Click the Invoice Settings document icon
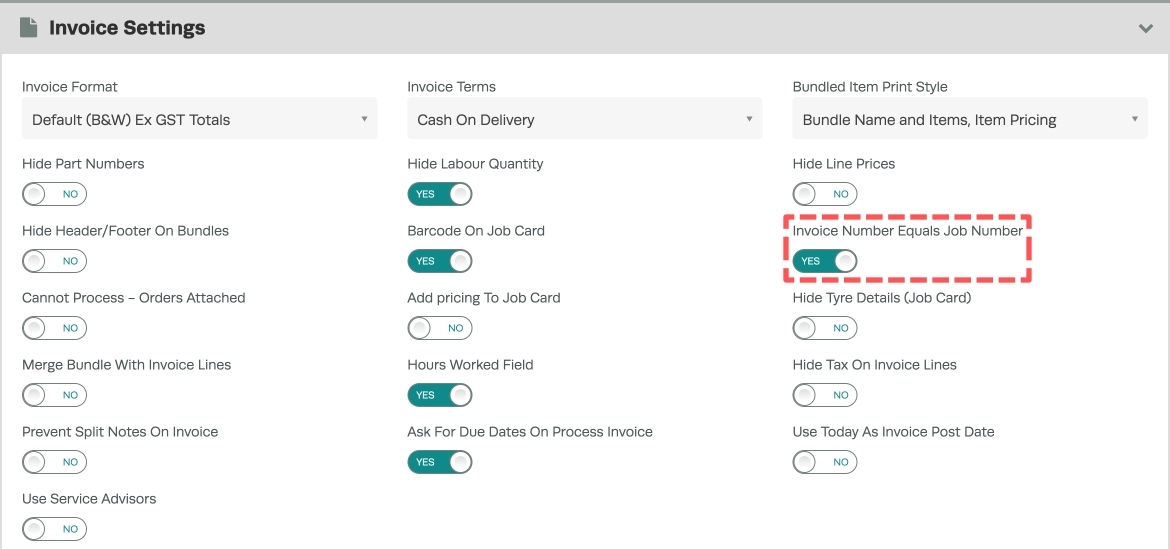Image resolution: width=1170 pixels, height=550 pixels. click(28, 28)
